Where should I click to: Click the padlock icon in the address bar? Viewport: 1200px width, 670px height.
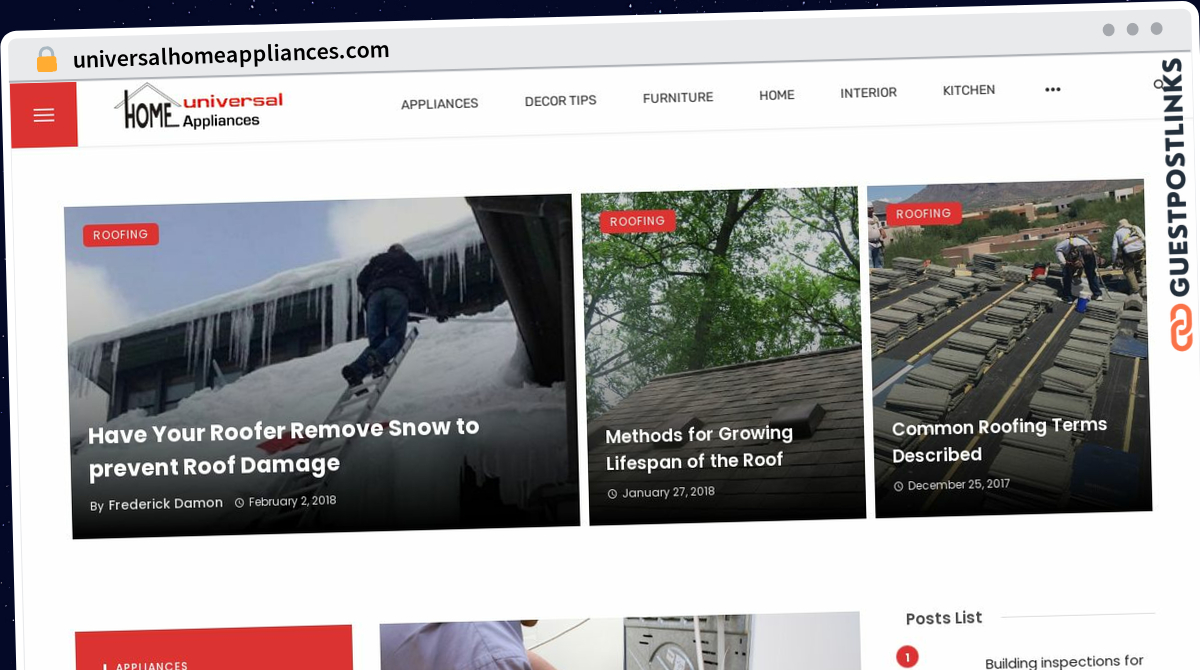(x=47, y=60)
